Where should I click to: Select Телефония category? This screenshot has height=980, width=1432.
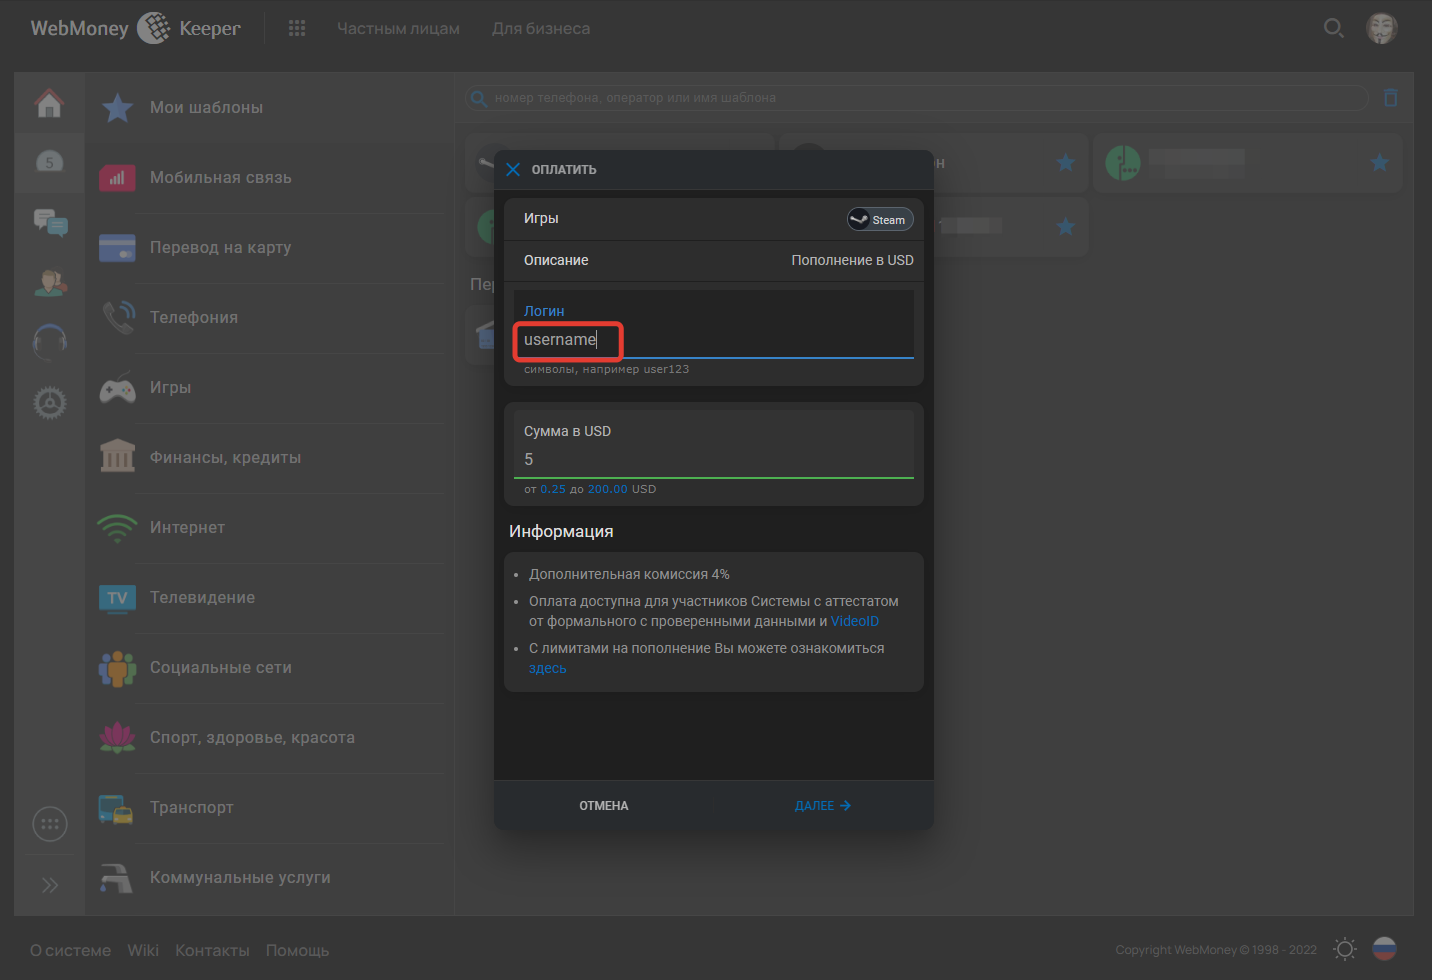(270, 318)
